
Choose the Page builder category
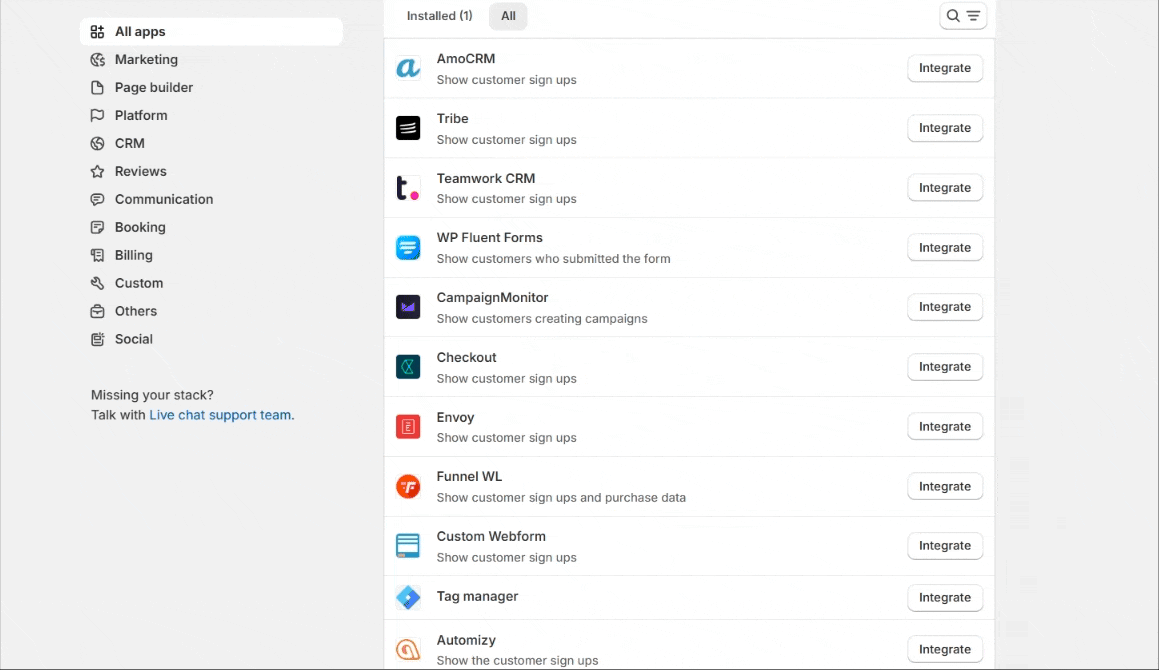(153, 88)
